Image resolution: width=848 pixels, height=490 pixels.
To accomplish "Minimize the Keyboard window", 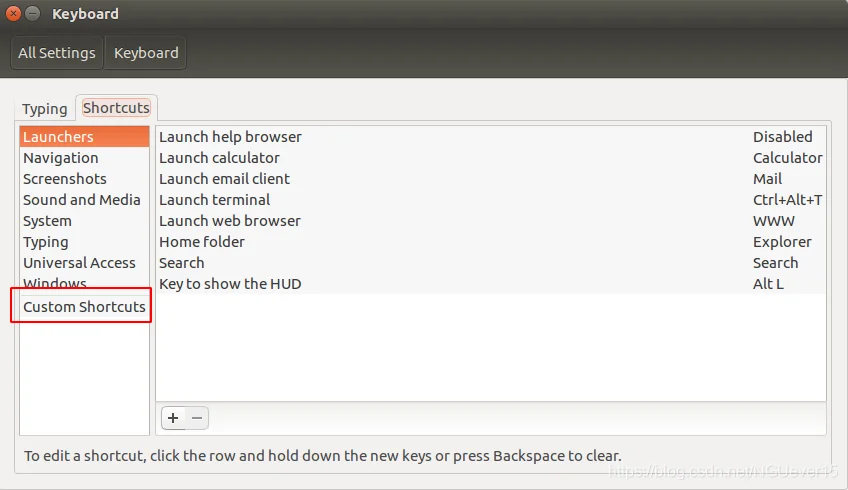I will point(33,14).
